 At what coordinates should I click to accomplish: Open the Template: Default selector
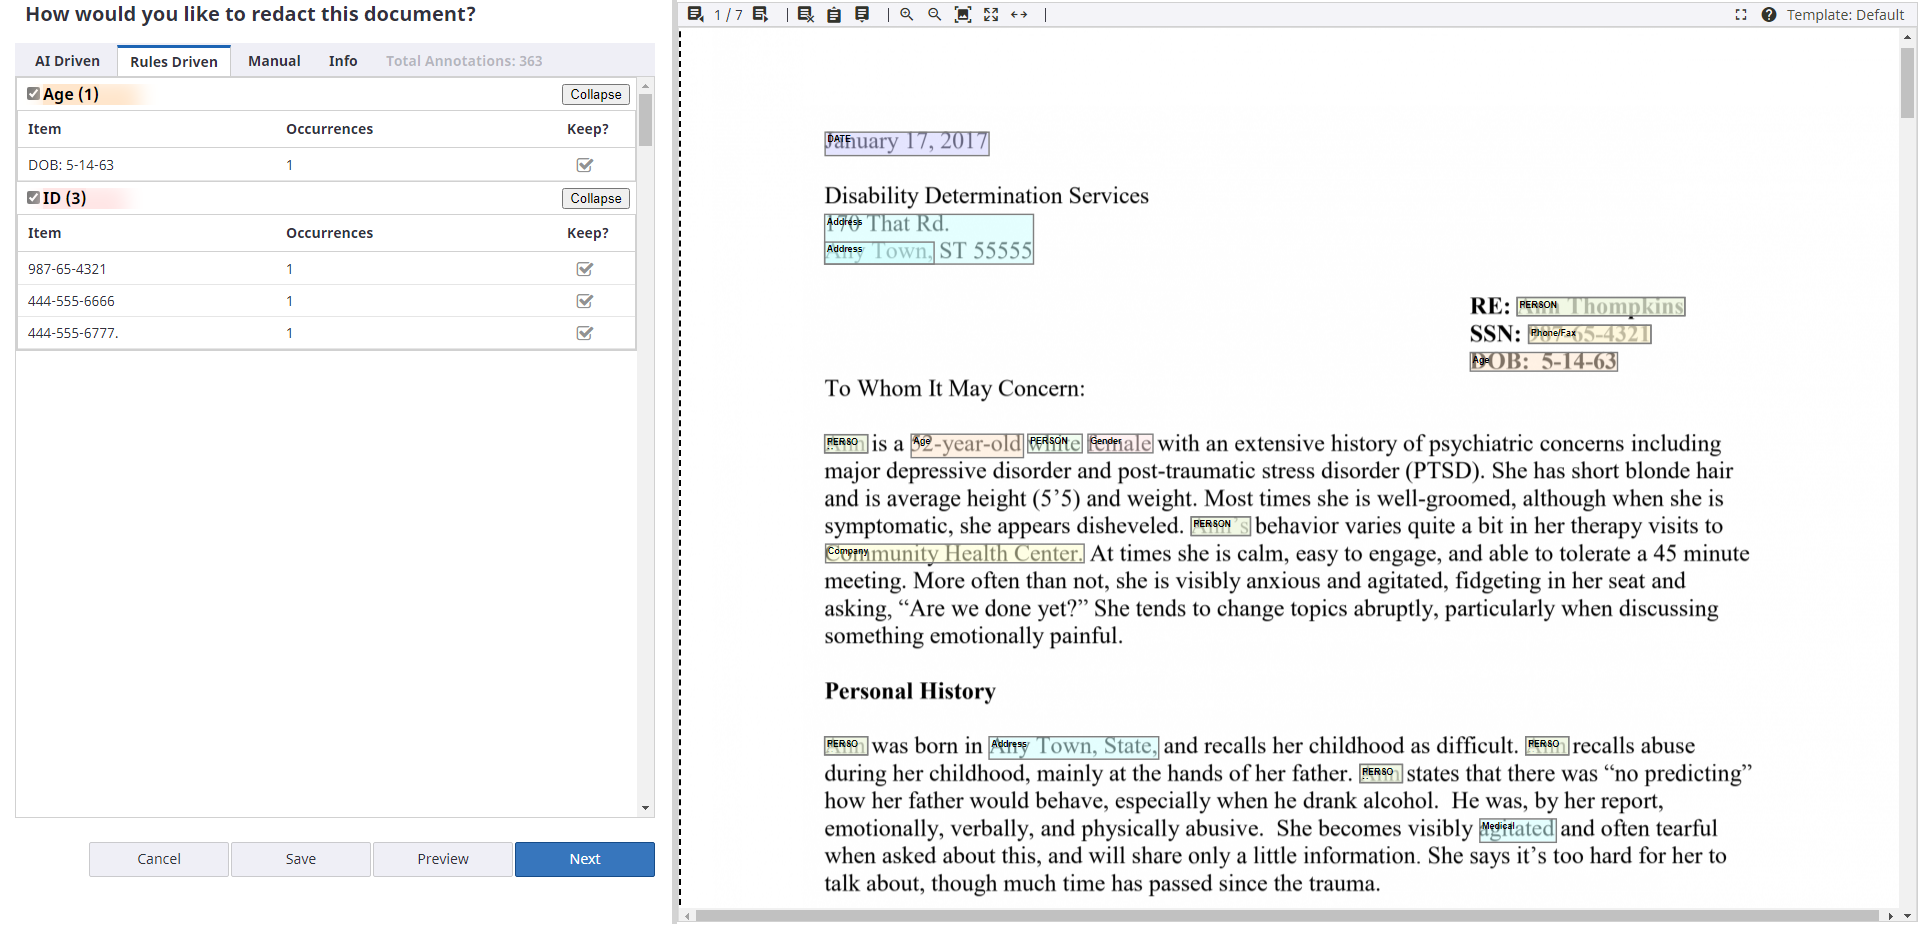coord(1845,15)
